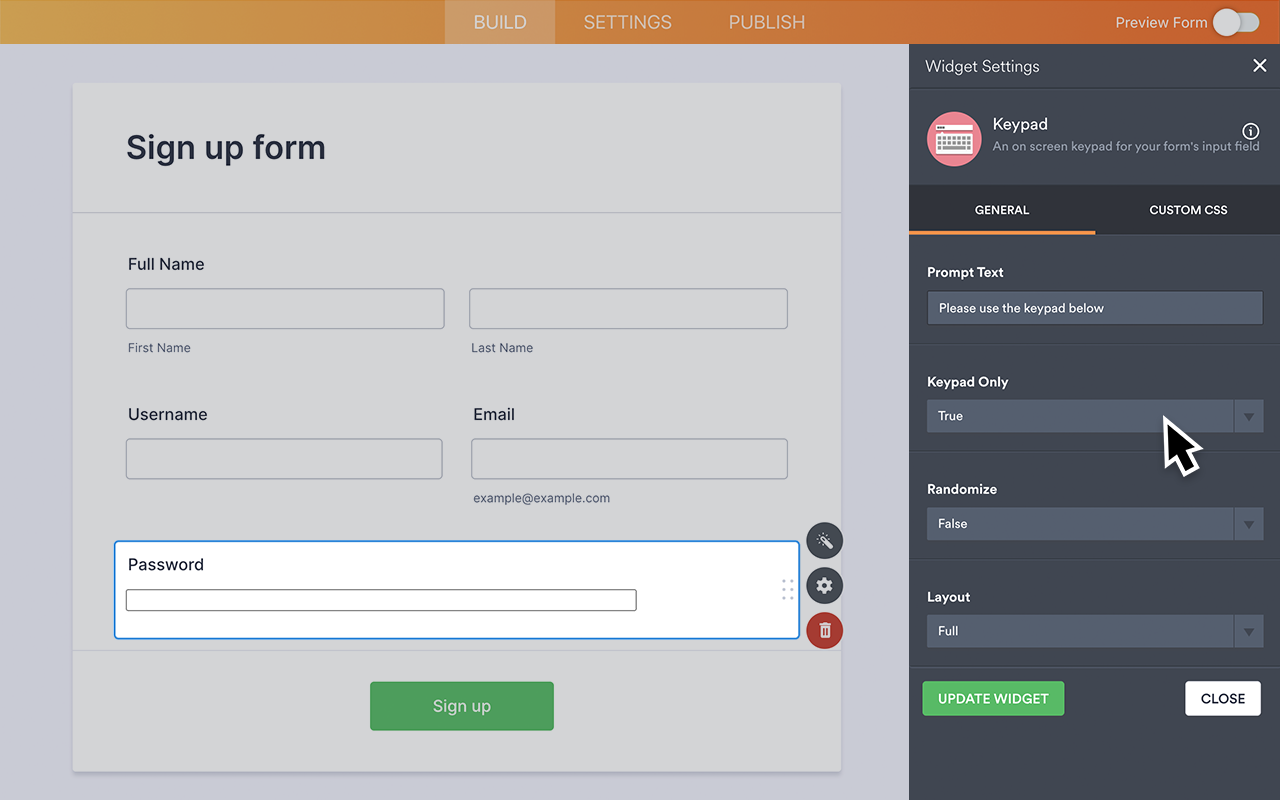Viewport: 1280px width, 800px height.
Task: Click the UPDATE WIDGET button
Action: pyautogui.click(x=993, y=698)
